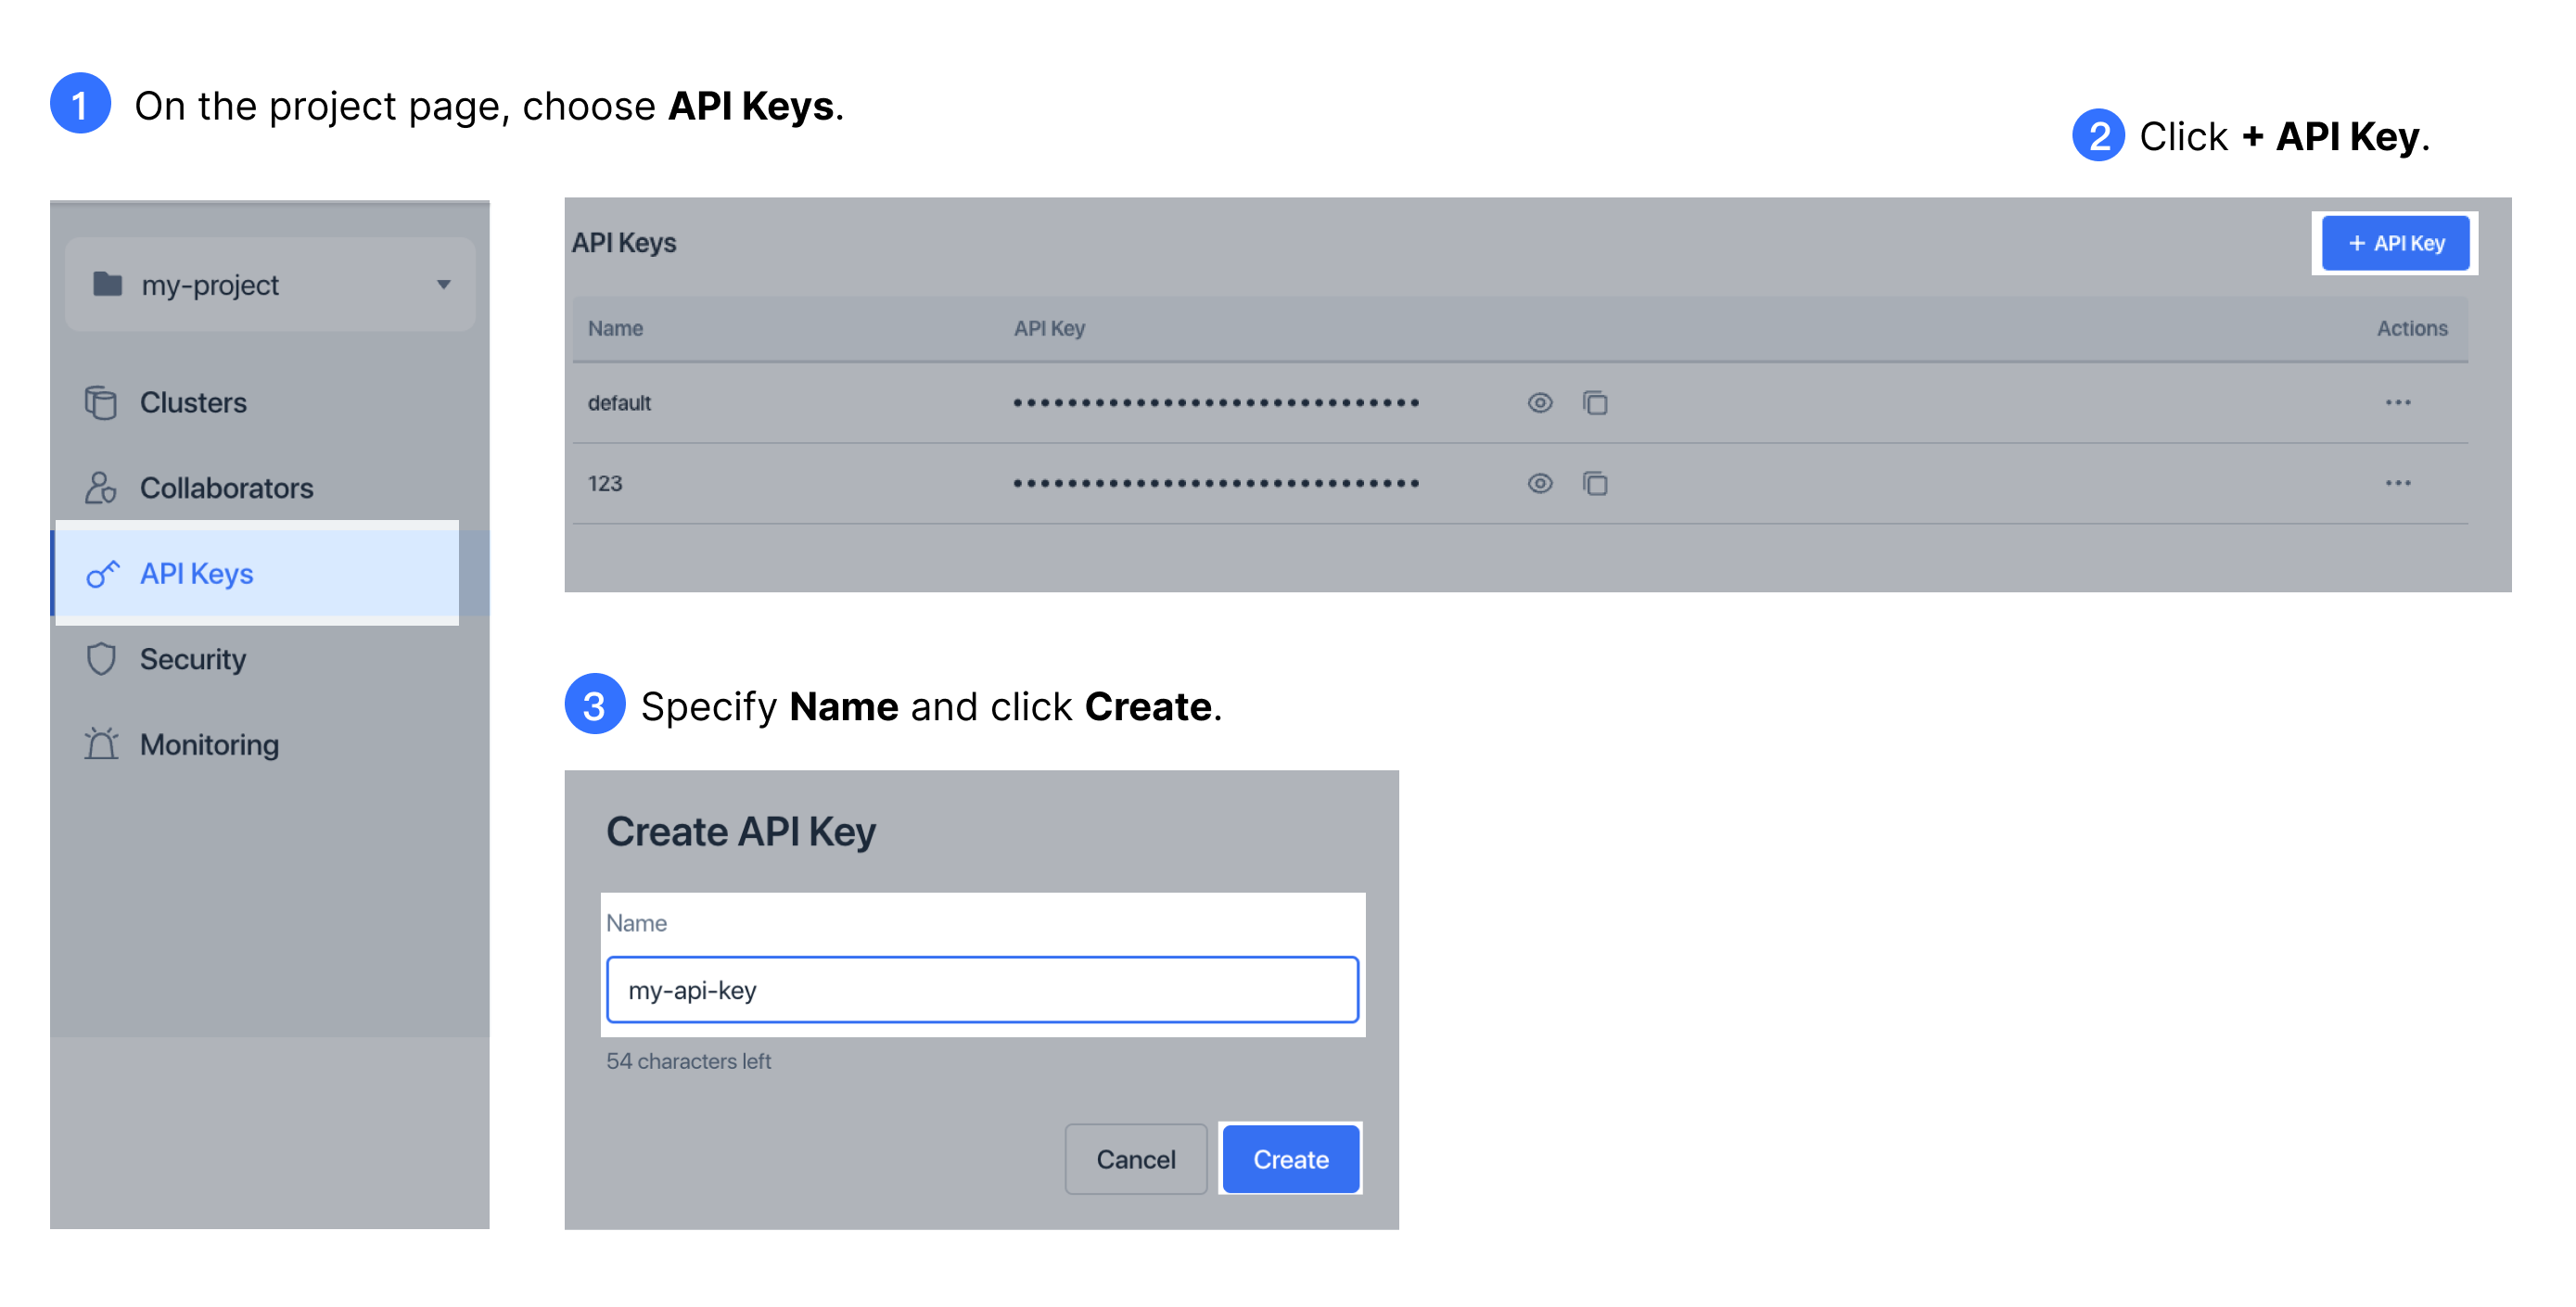The height and width of the screenshot is (1307, 2576).
Task: Copy the default API key
Action: click(x=1595, y=403)
